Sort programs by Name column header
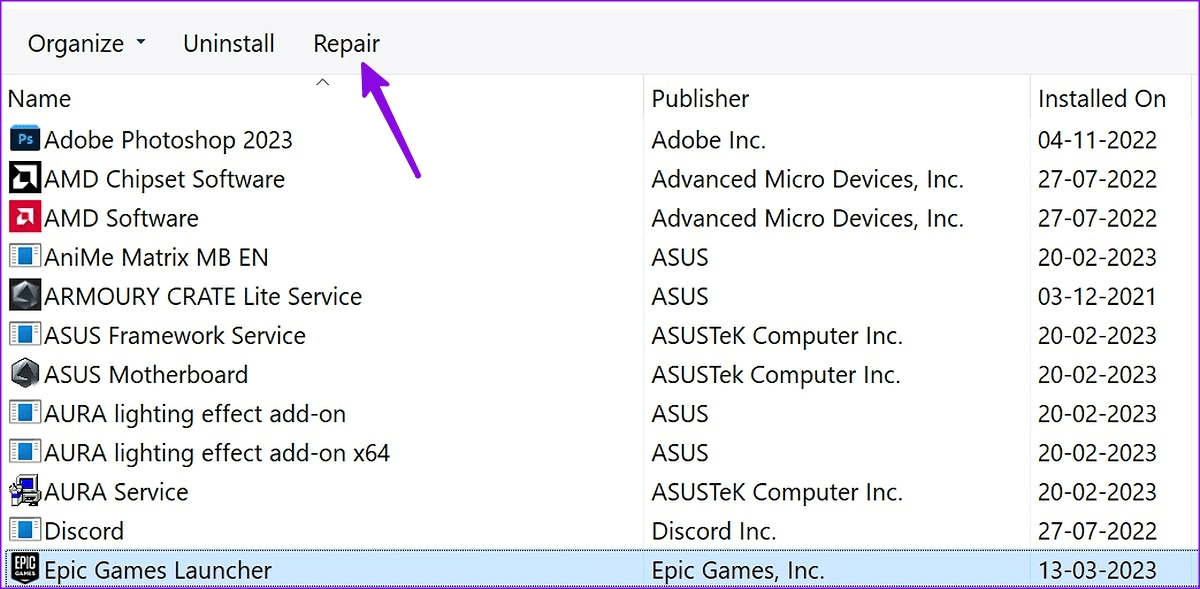Viewport: 1200px width, 589px height. (40, 99)
